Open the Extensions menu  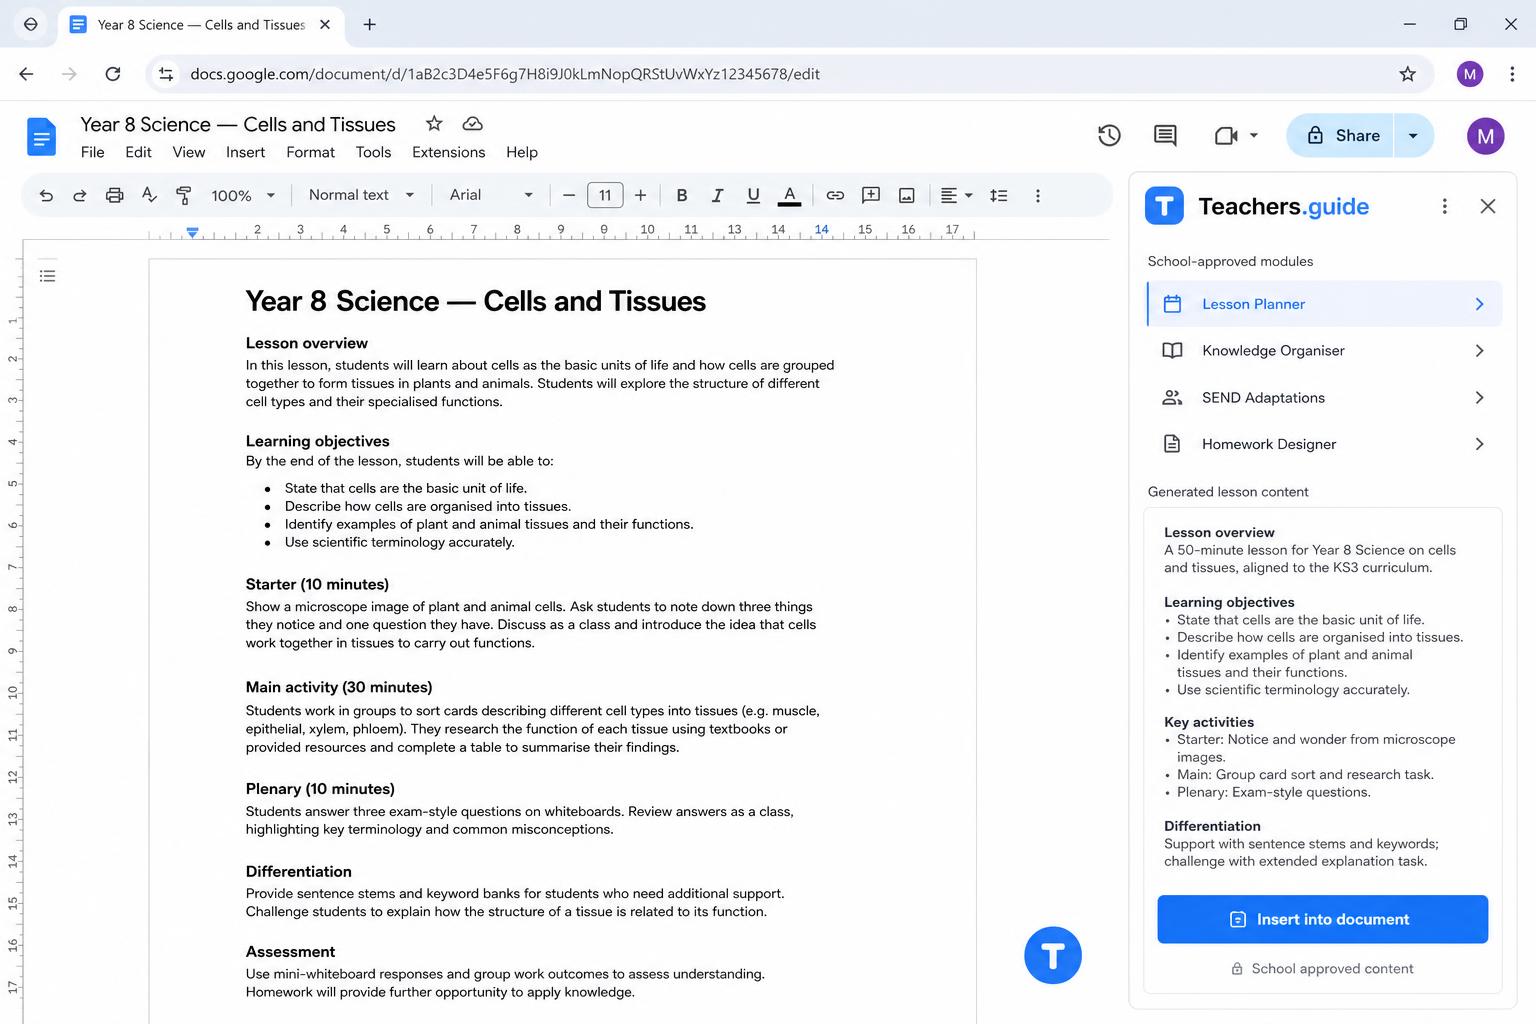click(x=448, y=152)
